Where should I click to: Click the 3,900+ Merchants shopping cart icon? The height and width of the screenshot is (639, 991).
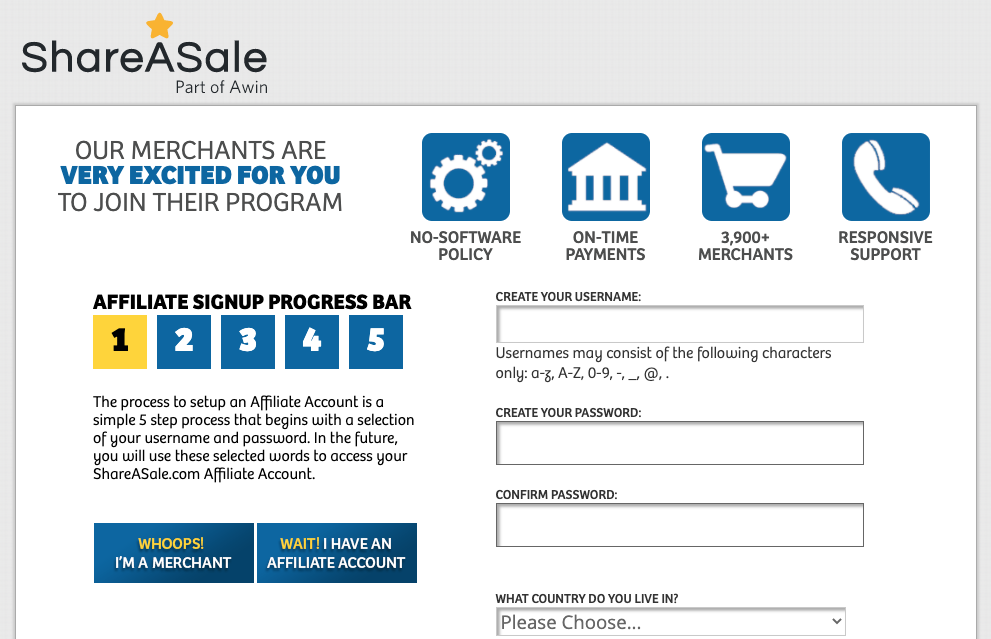(x=745, y=177)
